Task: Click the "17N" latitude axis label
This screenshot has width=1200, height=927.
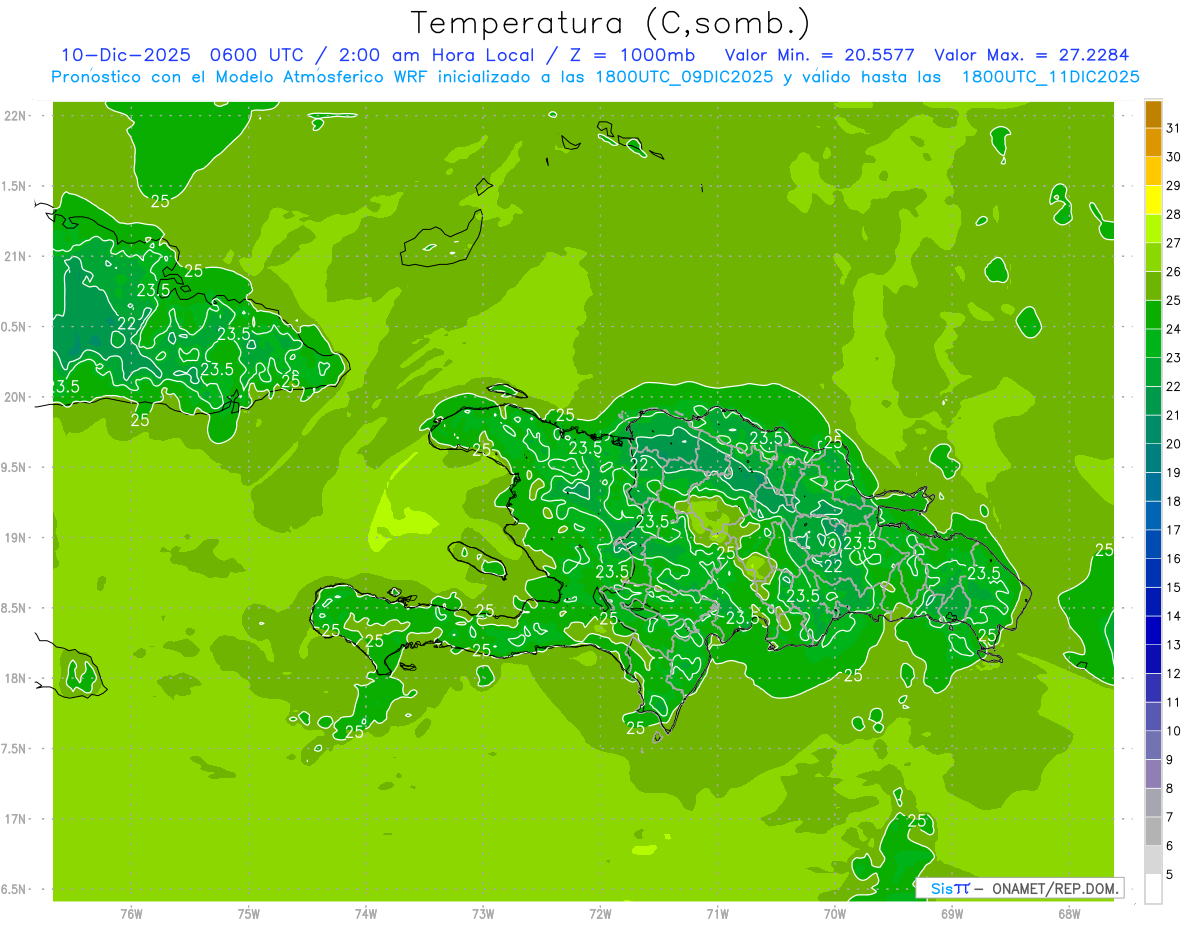Action: pos(16,820)
